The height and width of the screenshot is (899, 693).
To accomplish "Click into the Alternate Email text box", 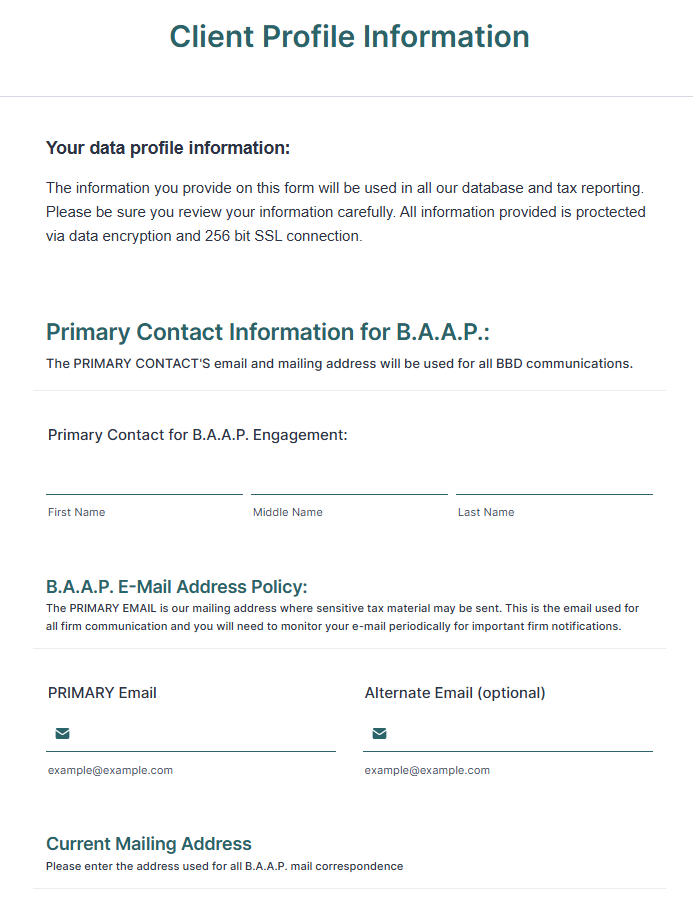I will pos(520,734).
